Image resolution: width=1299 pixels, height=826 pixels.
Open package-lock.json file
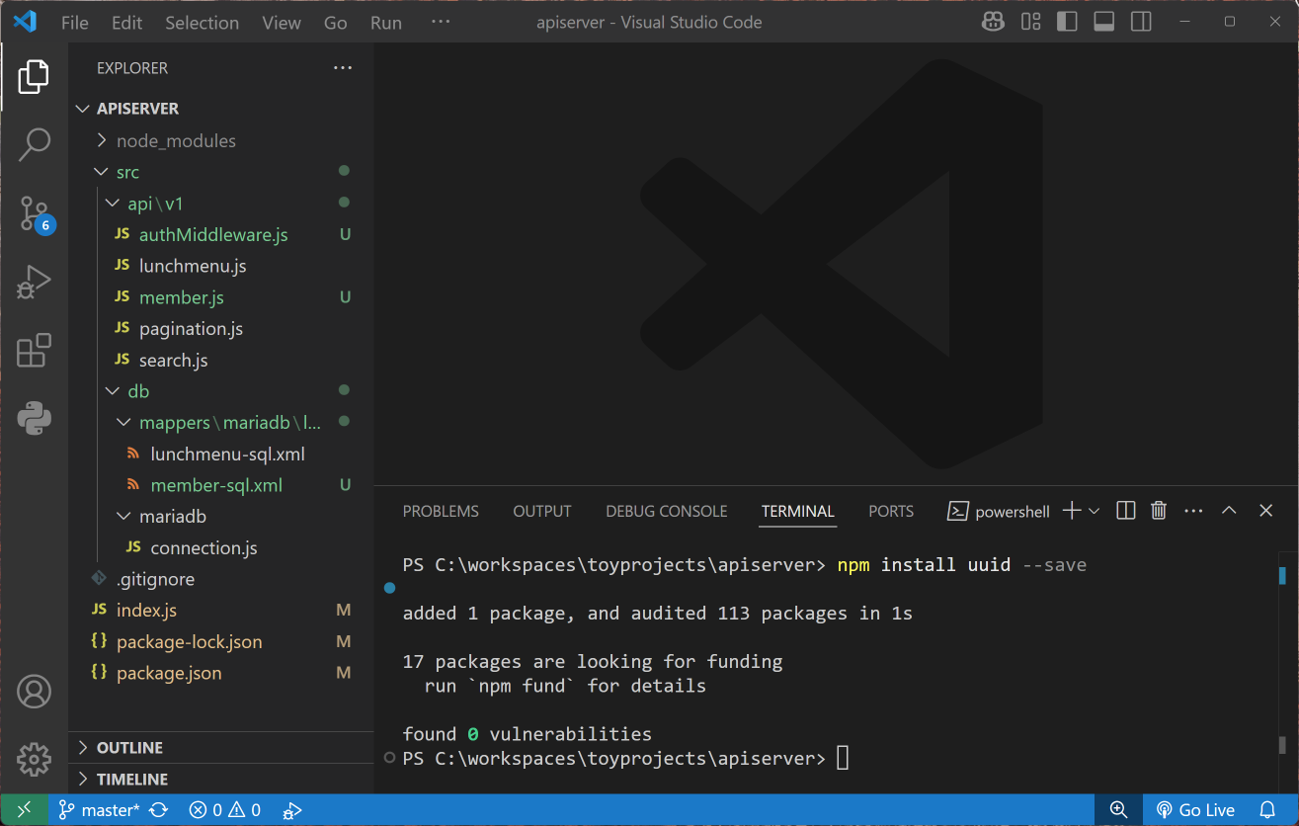(221, 642)
